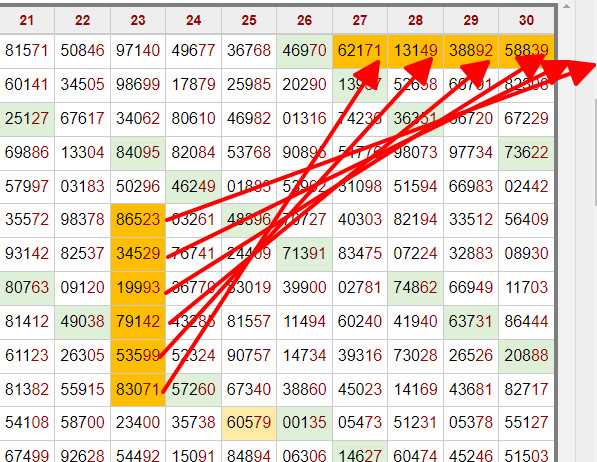
Task: Select orange cell 86523
Action: [x=138, y=220]
